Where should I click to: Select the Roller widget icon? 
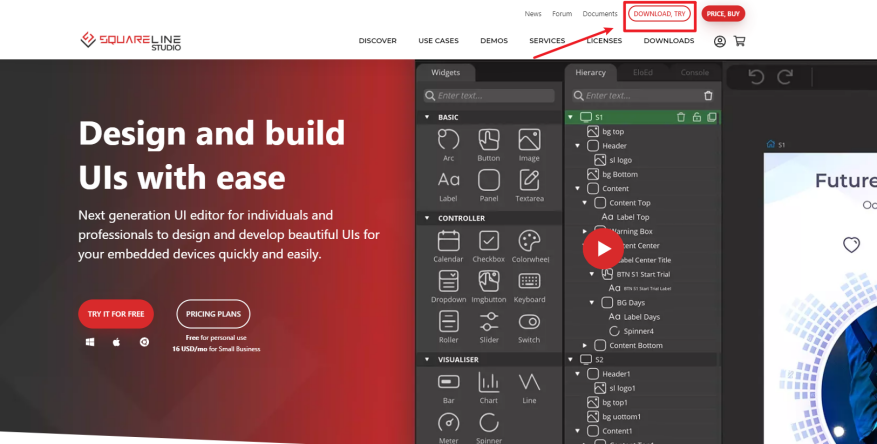click(449, 322)
